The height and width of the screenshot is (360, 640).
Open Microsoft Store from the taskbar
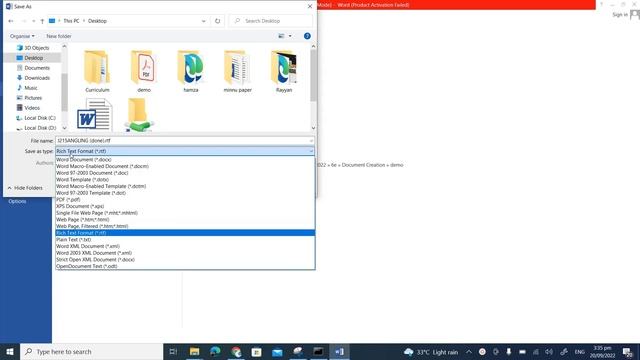256,351
